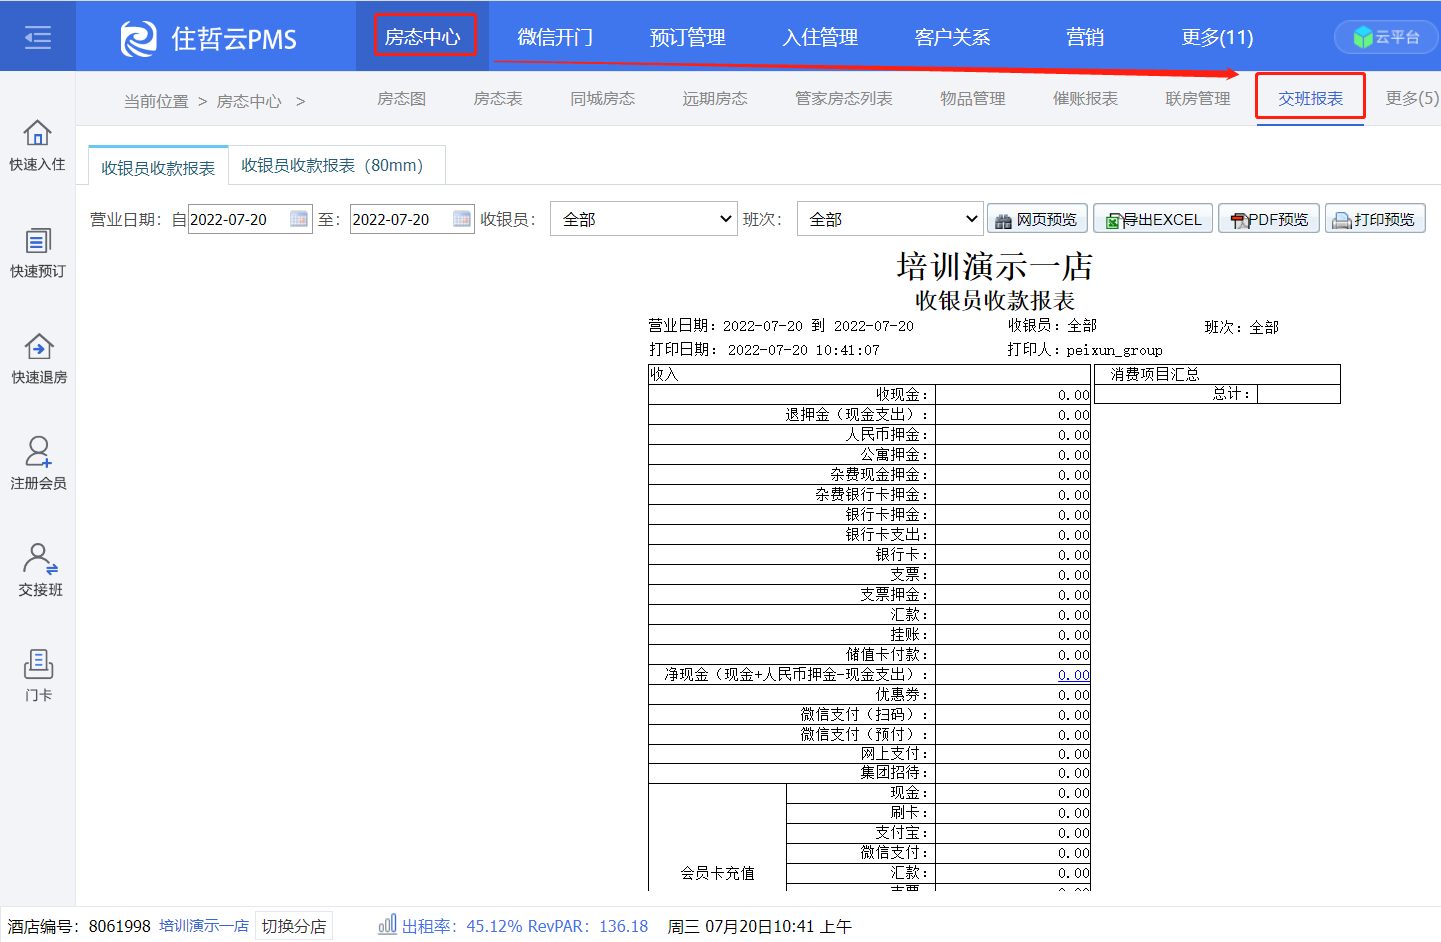Switch to 收银员收款报表 tab
The image size is (1441, 942).
click(158, 167)
